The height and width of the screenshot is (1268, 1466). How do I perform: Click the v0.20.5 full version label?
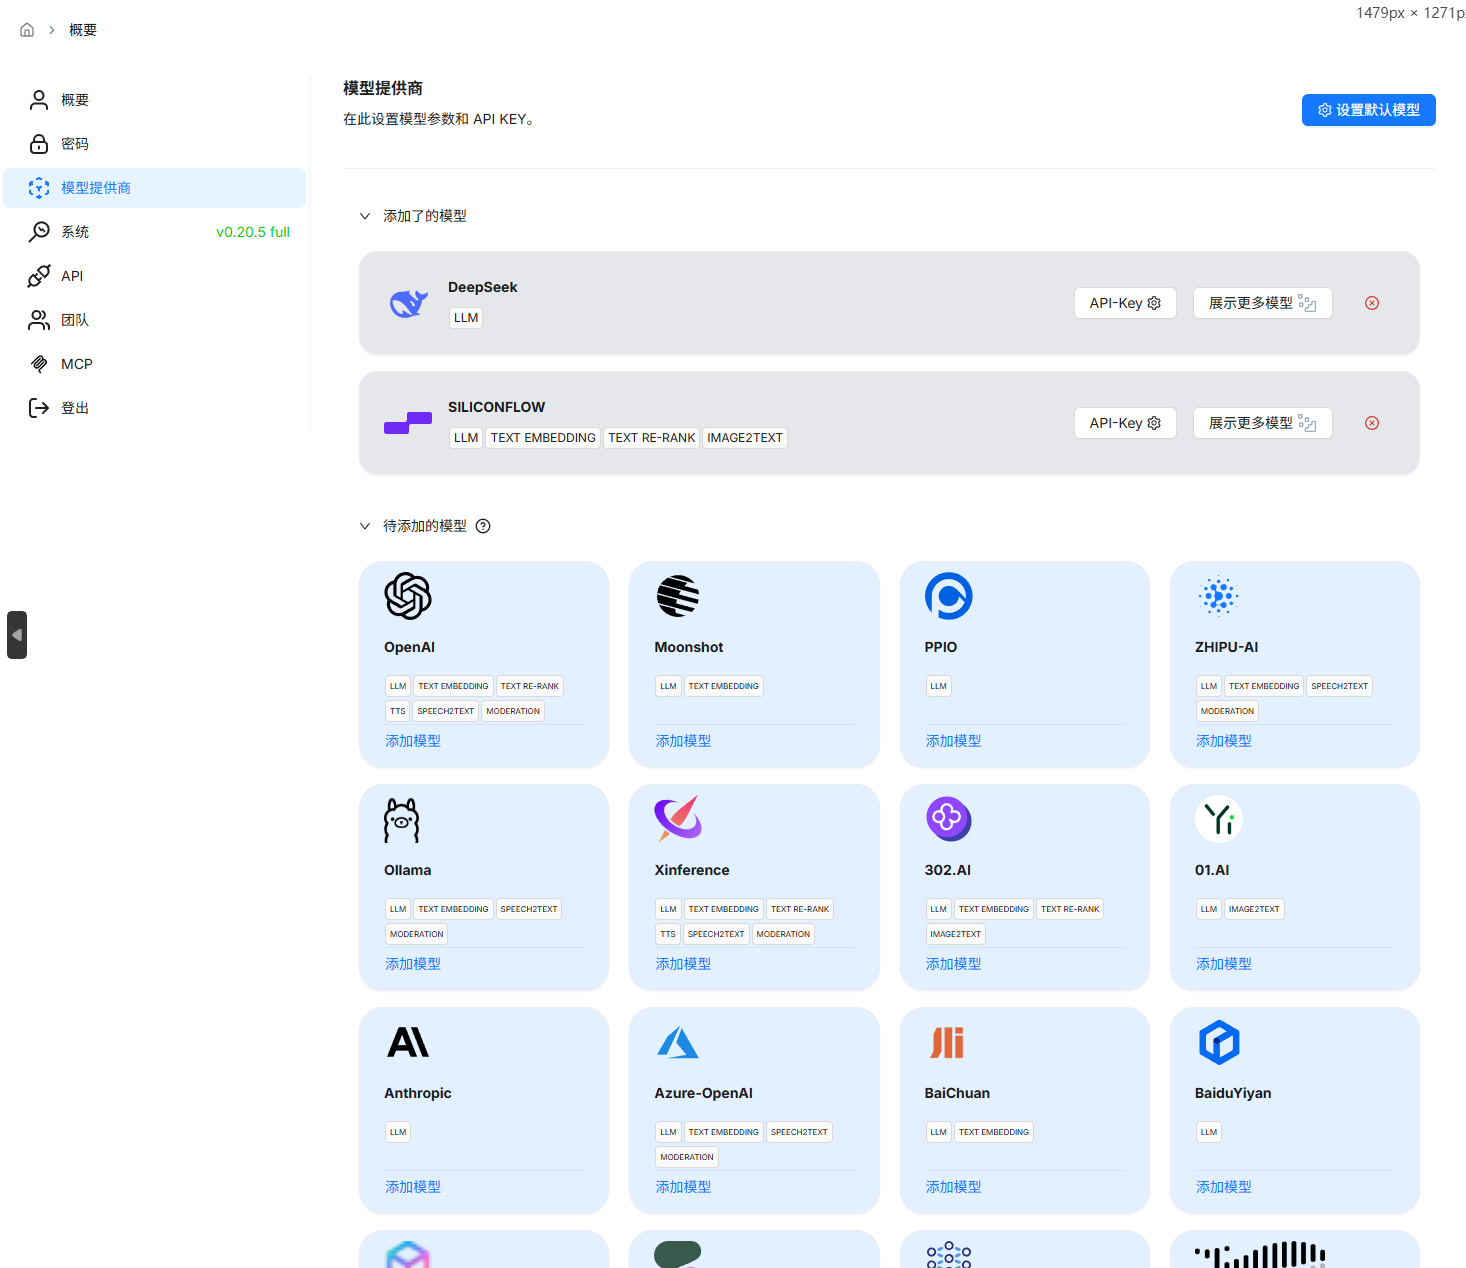[x=253, y=232]
